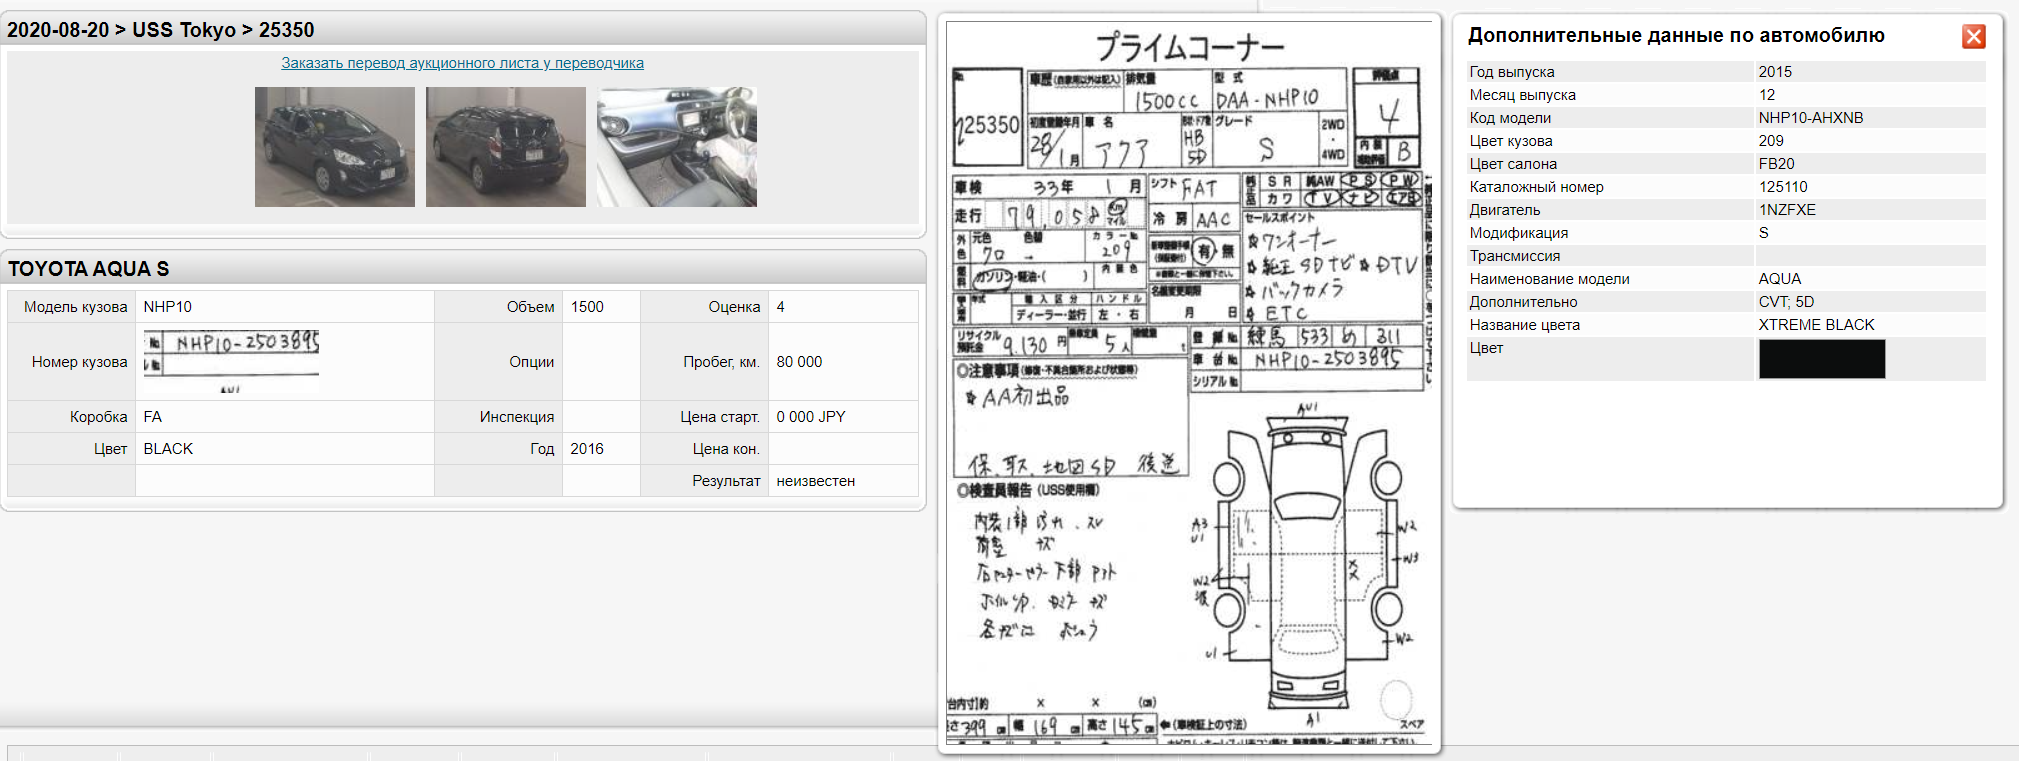Image resolution: width=2019 pixels, height=761 pixels.
Task: Select the gearbox value FA
Action: pos(152,417)
